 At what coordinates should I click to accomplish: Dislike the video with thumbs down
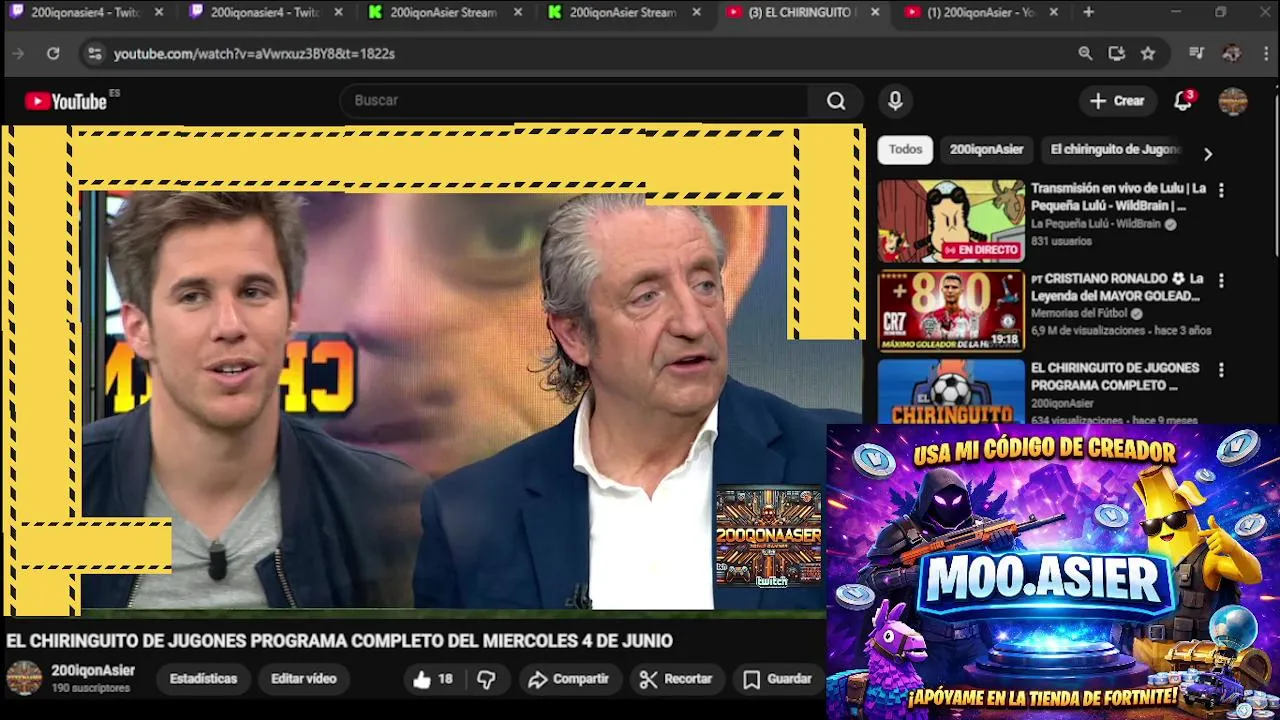[x=486, y=679]
